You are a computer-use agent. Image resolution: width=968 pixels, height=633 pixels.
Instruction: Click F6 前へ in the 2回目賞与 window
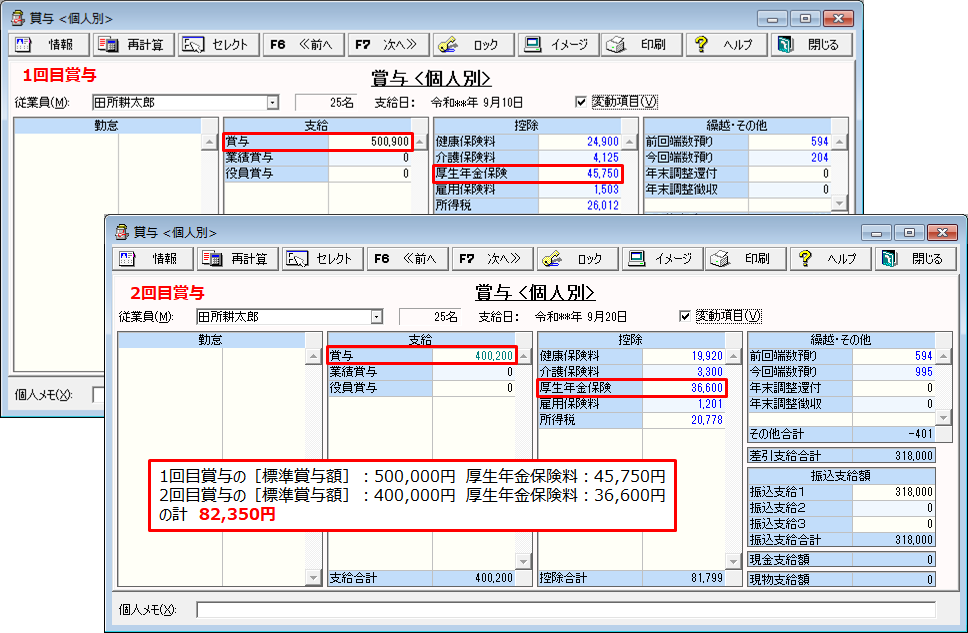[x=406, y=259]
